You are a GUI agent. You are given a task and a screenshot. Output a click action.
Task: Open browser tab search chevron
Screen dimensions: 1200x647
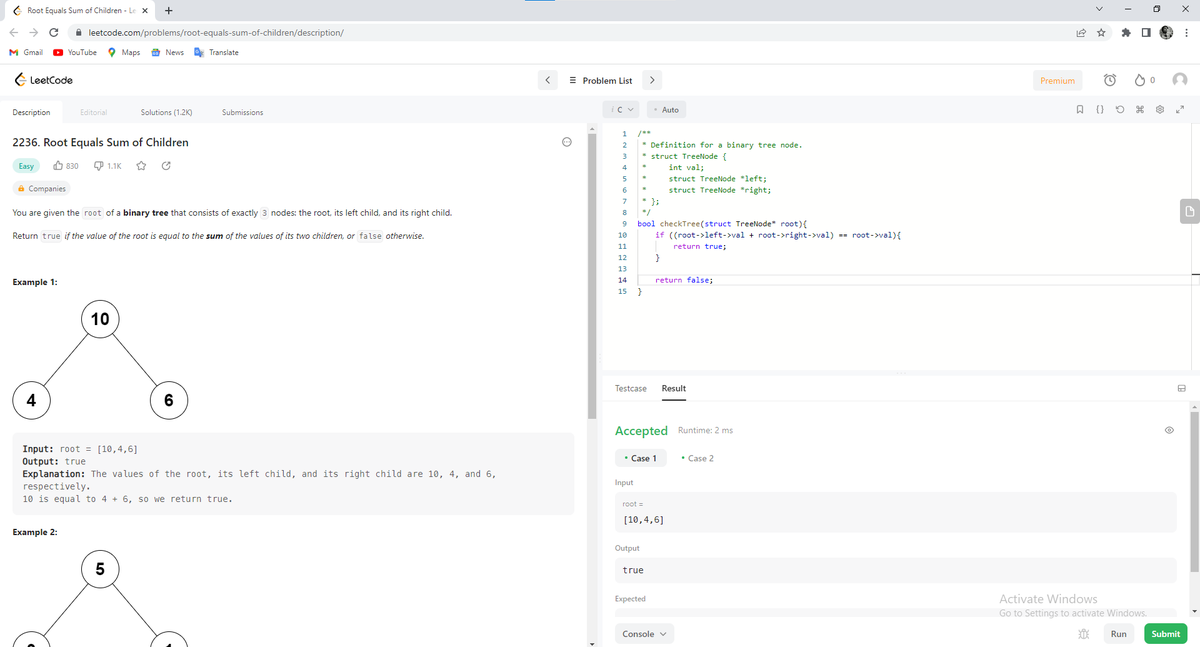(1100, 11)
